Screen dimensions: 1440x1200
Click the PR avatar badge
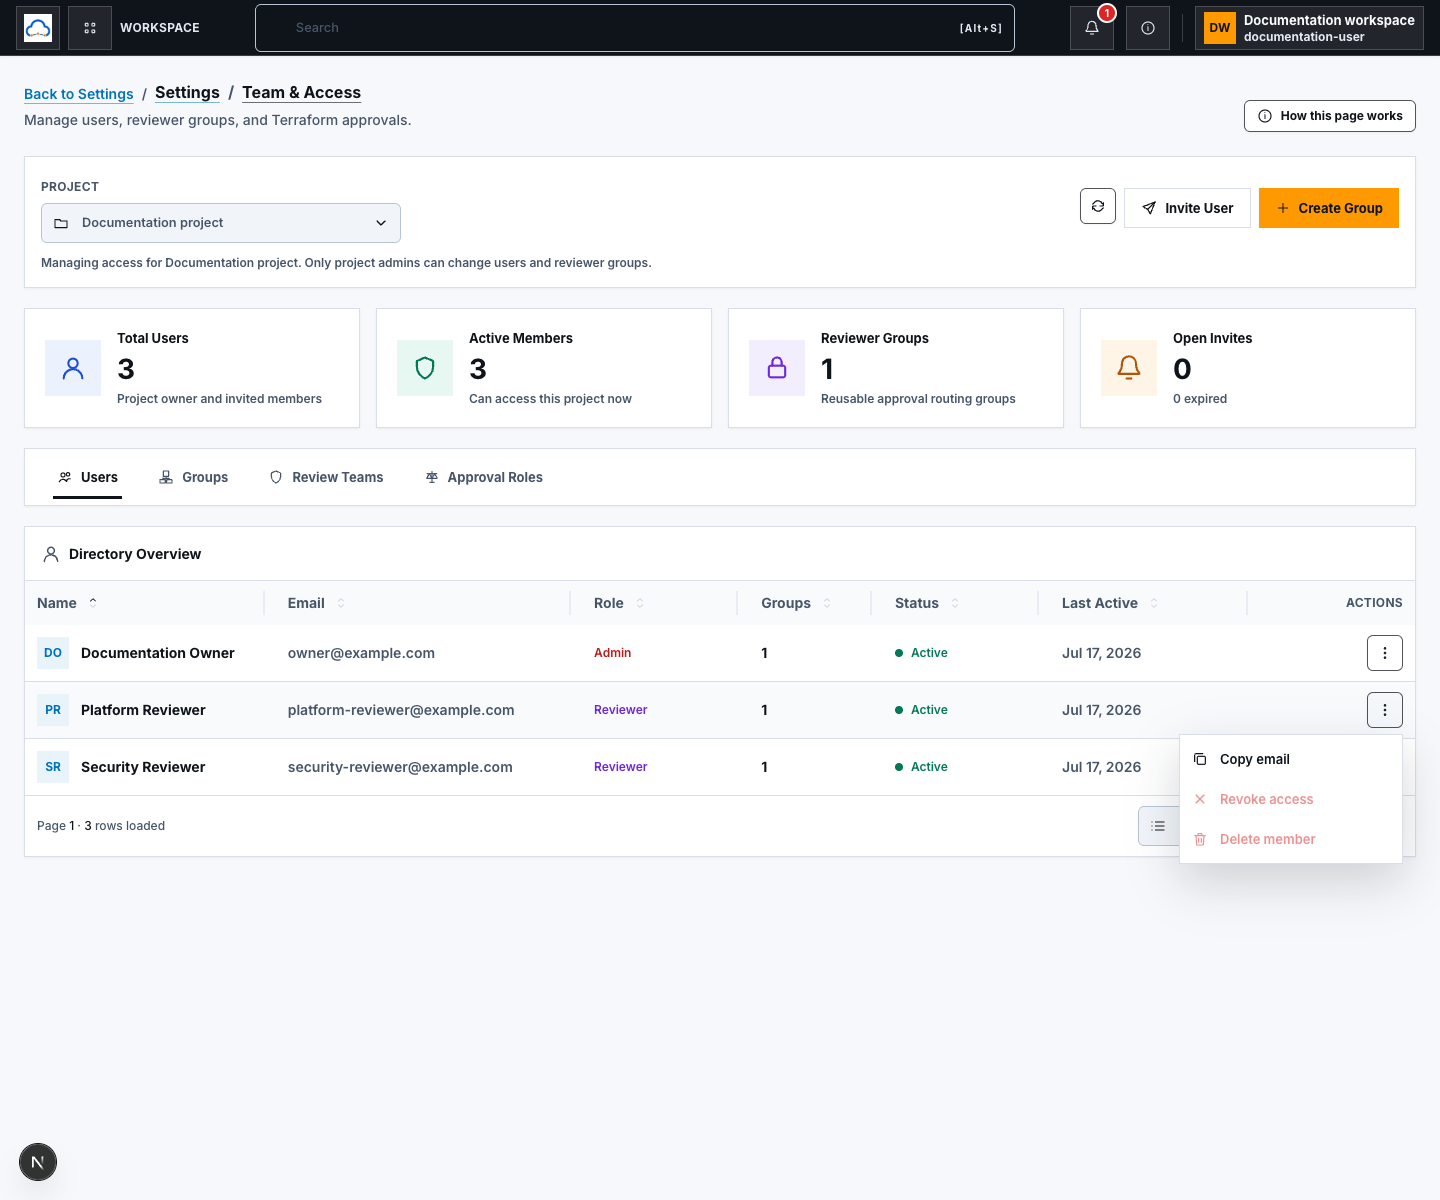click(x=53, y=710)
